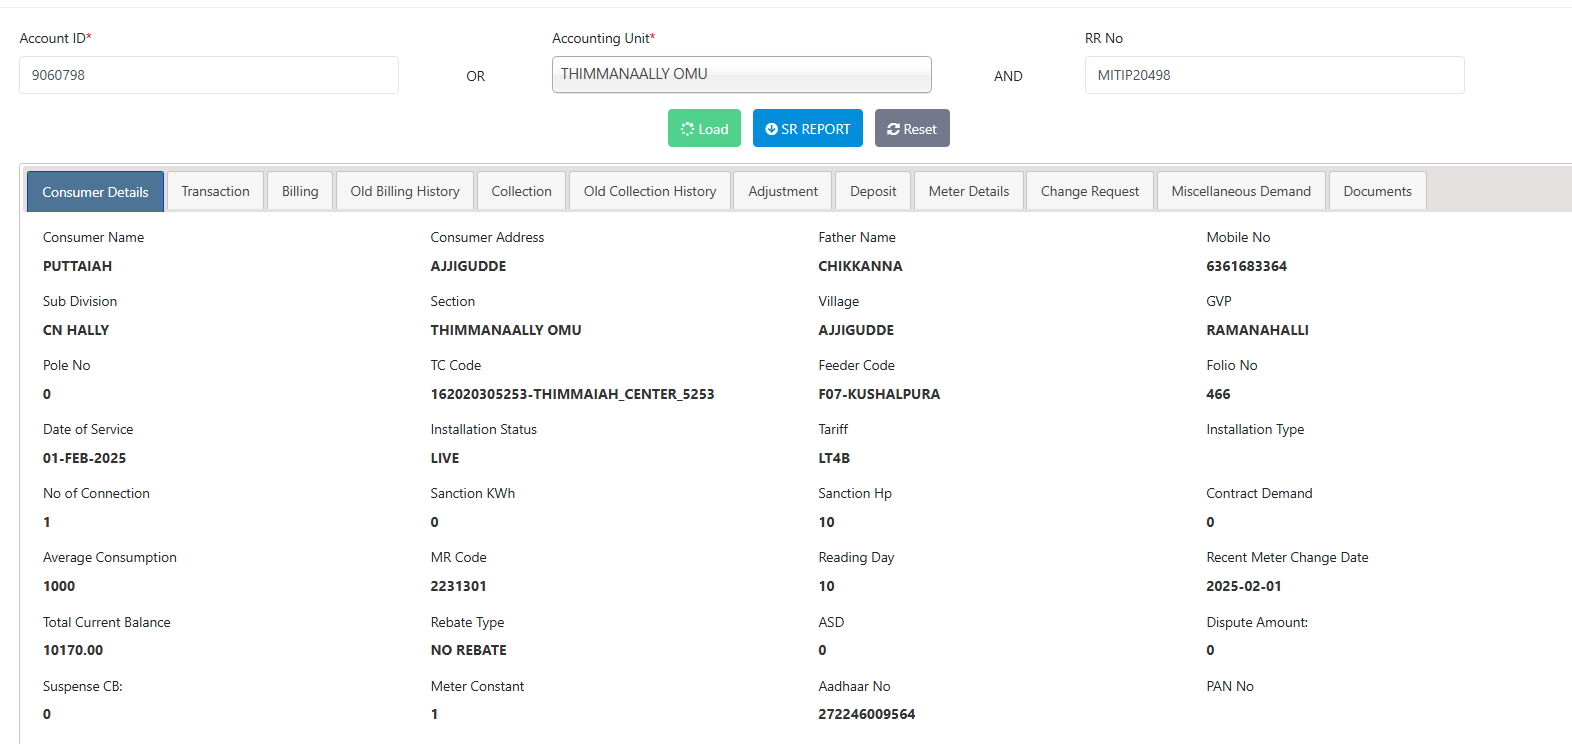
Task: Go to the Collection tab
Action: pyautogui.click(x=521, y=191)
